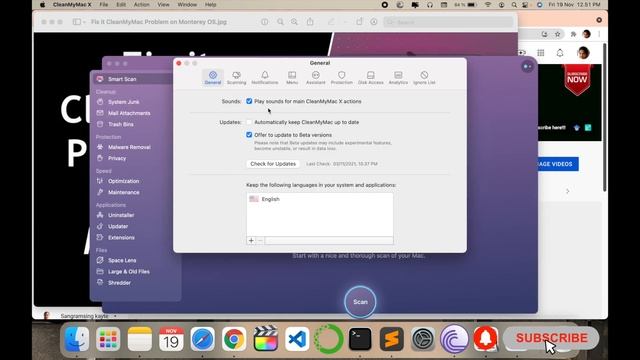Open the Chrome extensions puzzle icon

click(573, 35)
